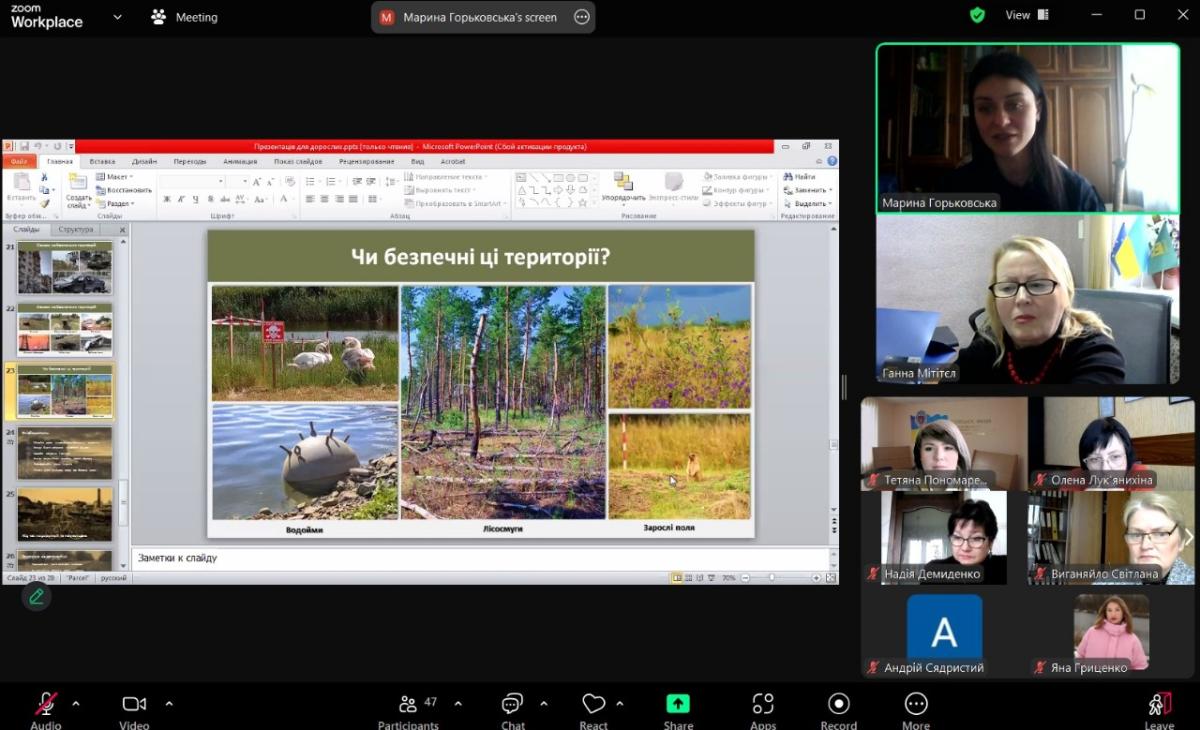Click the green annotation pencil icon

(x=37, y=597)
